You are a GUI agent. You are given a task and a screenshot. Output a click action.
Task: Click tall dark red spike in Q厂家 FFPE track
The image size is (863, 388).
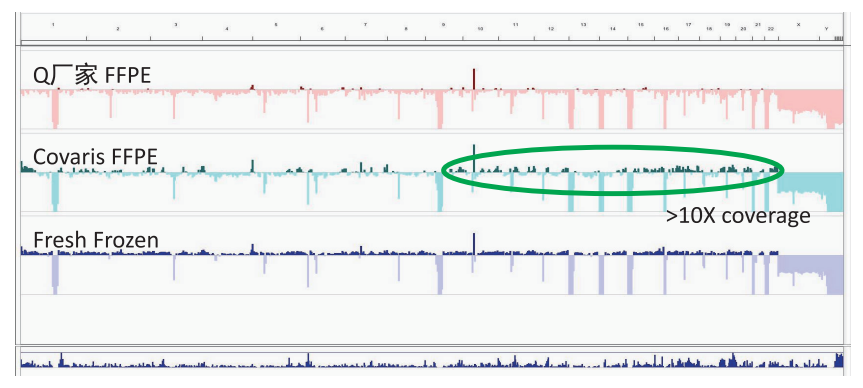[x=474, y=79]
